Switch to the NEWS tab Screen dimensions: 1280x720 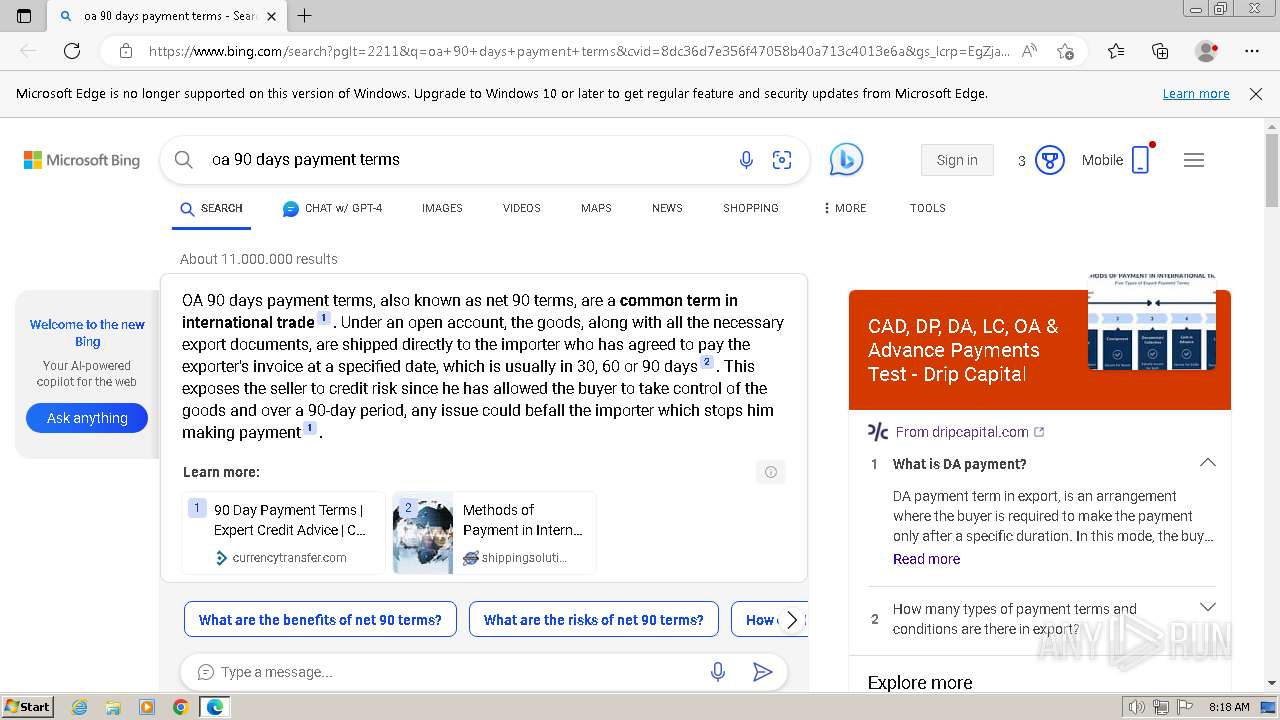pyautogui.click(x=667, y=208)
